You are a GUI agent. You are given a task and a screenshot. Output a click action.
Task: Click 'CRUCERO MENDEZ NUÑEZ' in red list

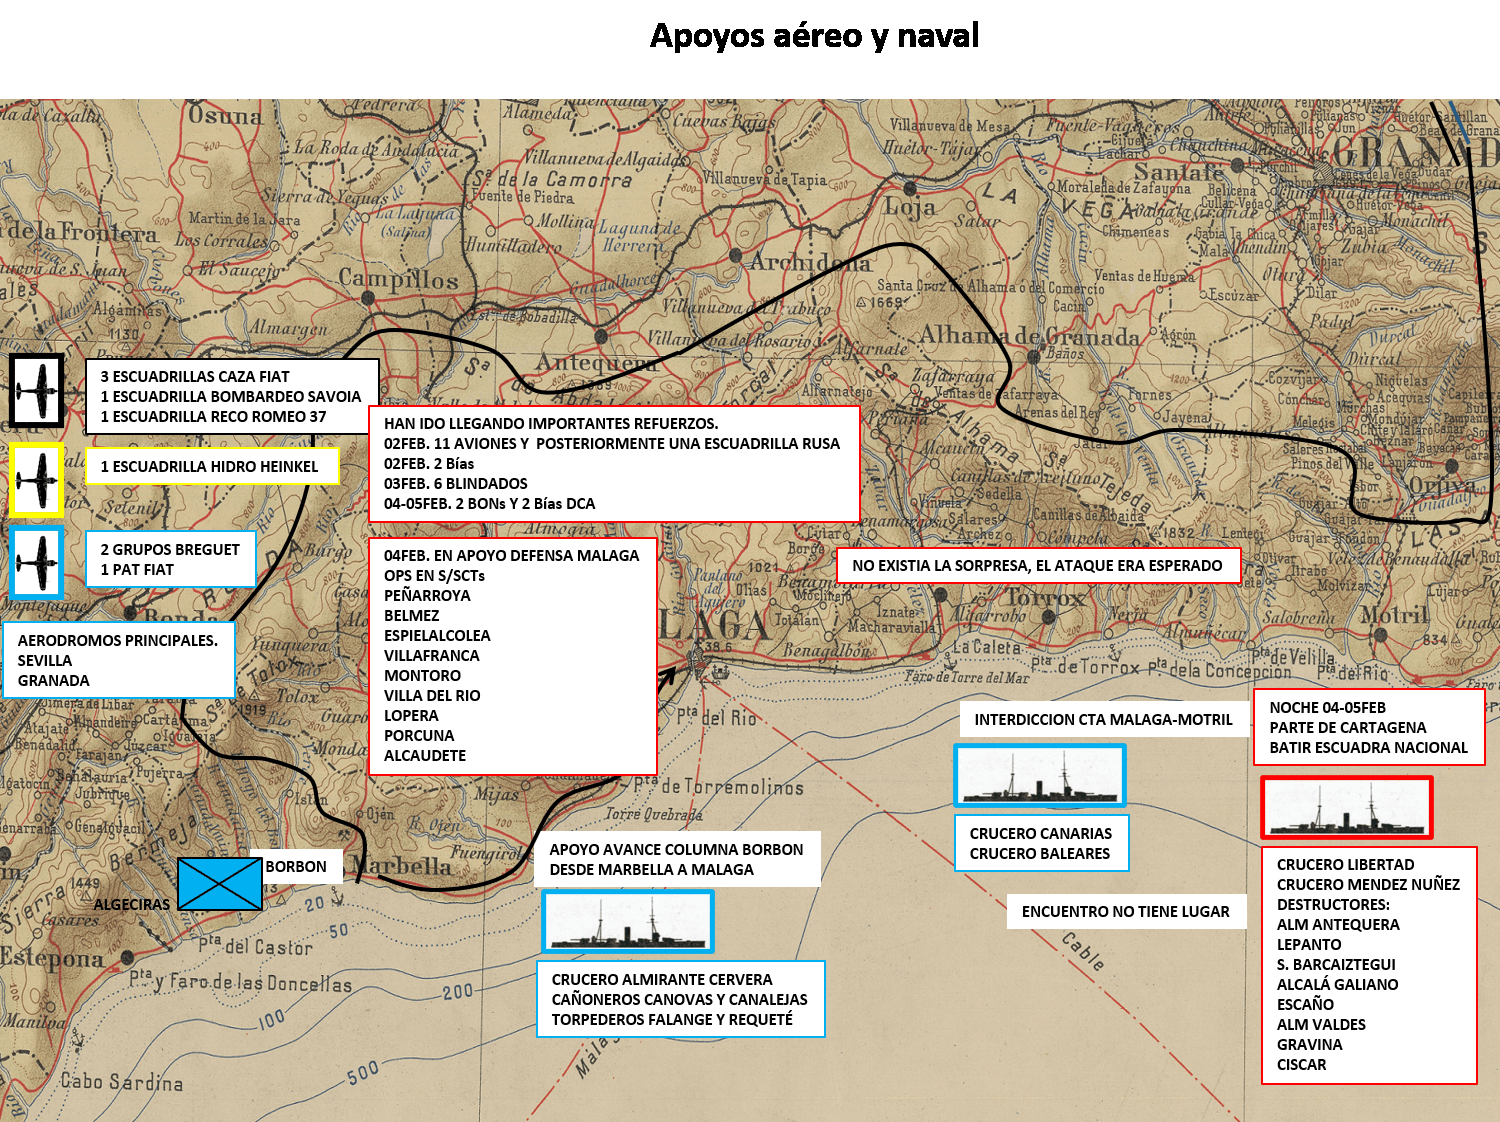point(1368,885)
